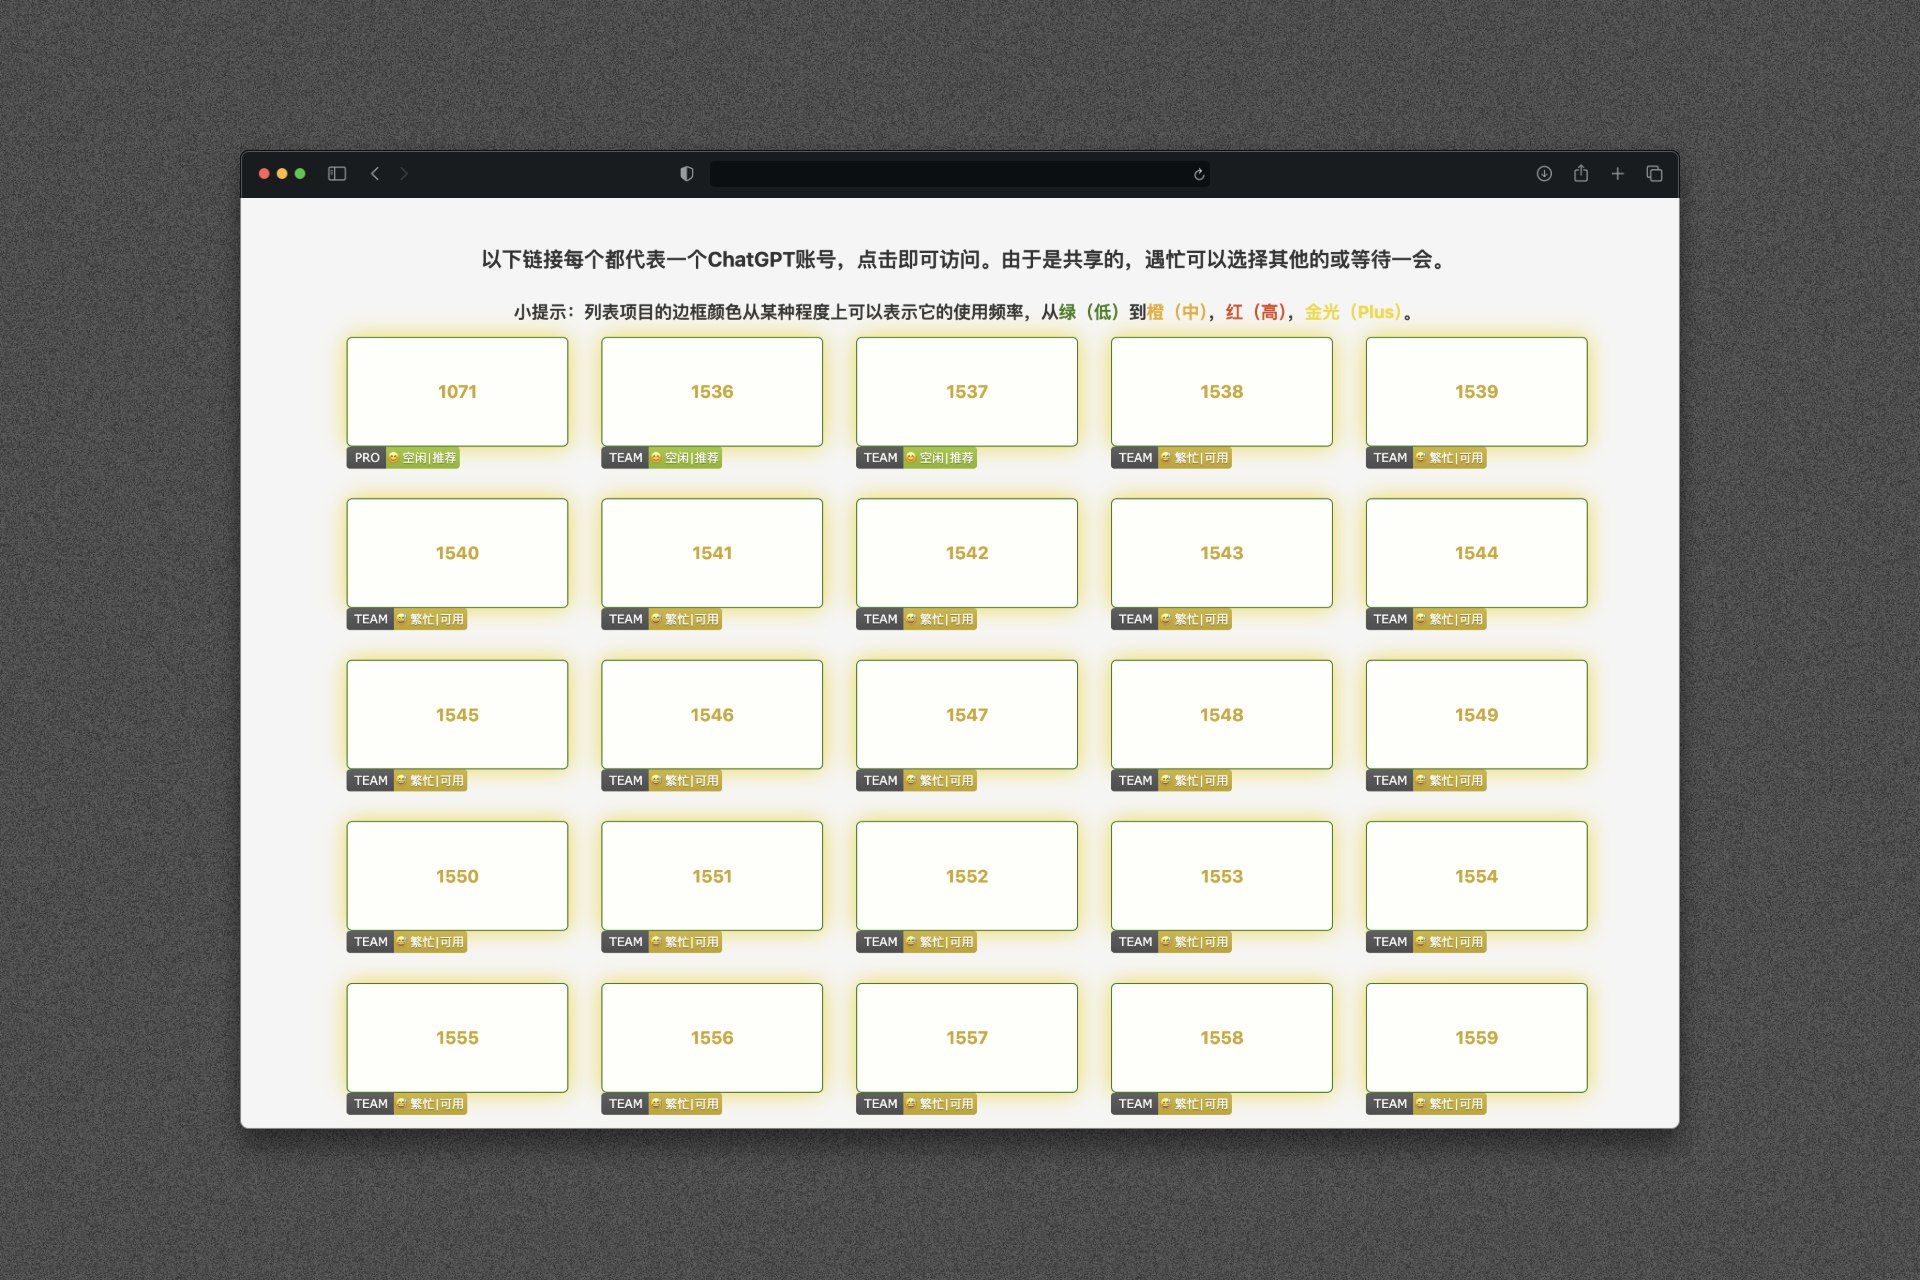
Task: Click the TEAM badge under account 1537
Action: (880, 457)
